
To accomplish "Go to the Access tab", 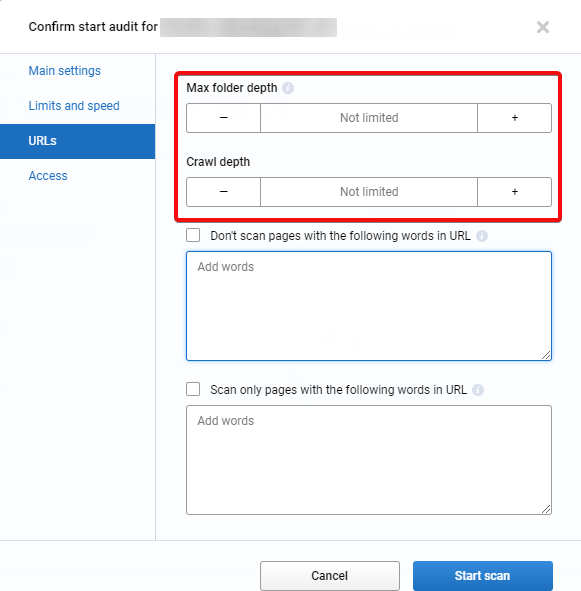I will point(48,176).
